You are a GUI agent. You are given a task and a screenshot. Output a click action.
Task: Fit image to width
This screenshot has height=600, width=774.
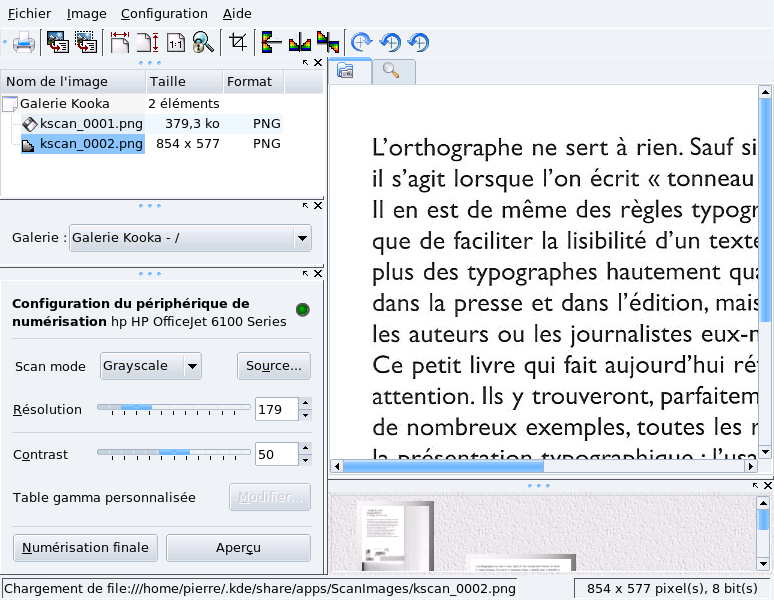tap(119, 42)
